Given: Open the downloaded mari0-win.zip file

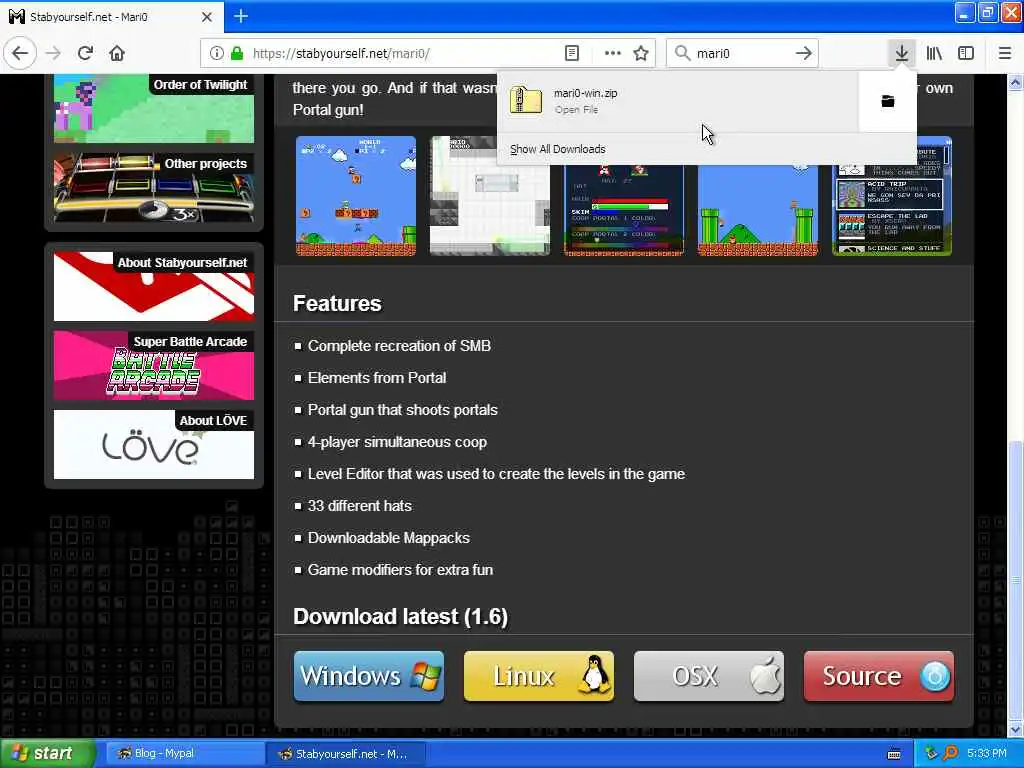Looking at the screenshot, I should (x=679, y=101).
